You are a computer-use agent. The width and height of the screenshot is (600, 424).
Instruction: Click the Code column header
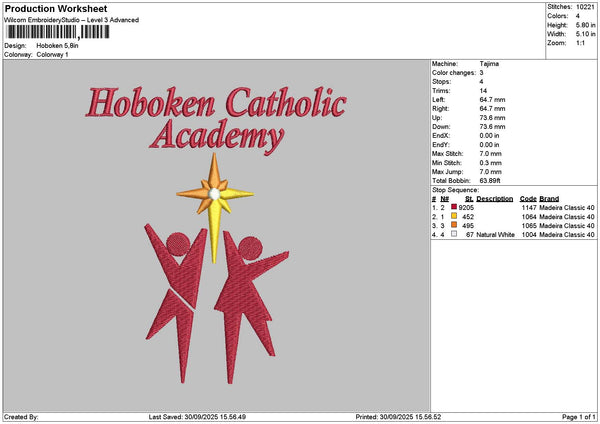528,198
